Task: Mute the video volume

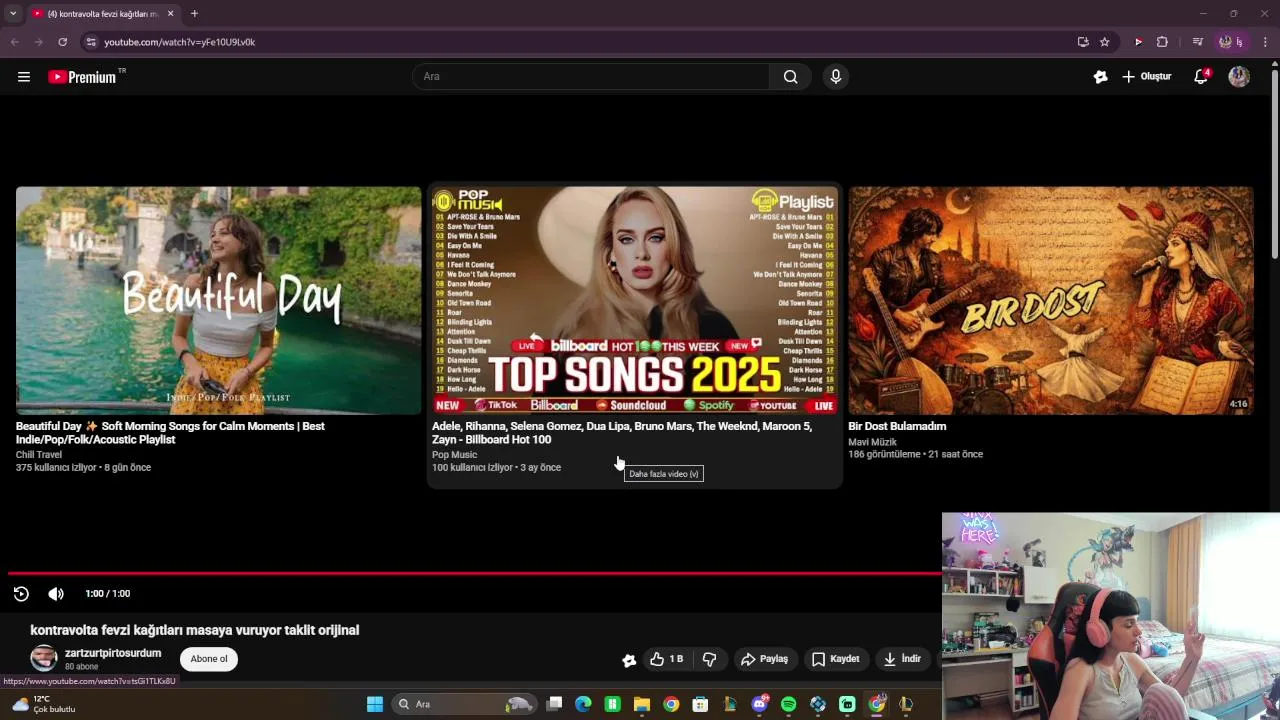Action: click(x=56, y=594)
